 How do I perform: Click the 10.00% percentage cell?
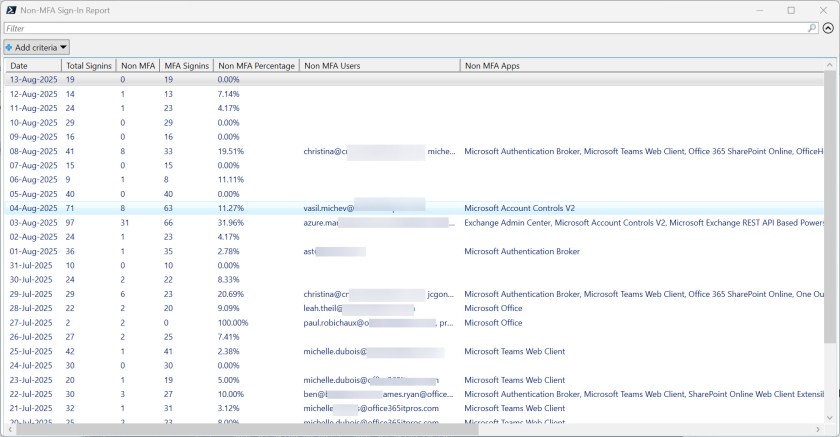tap(231, 394)
